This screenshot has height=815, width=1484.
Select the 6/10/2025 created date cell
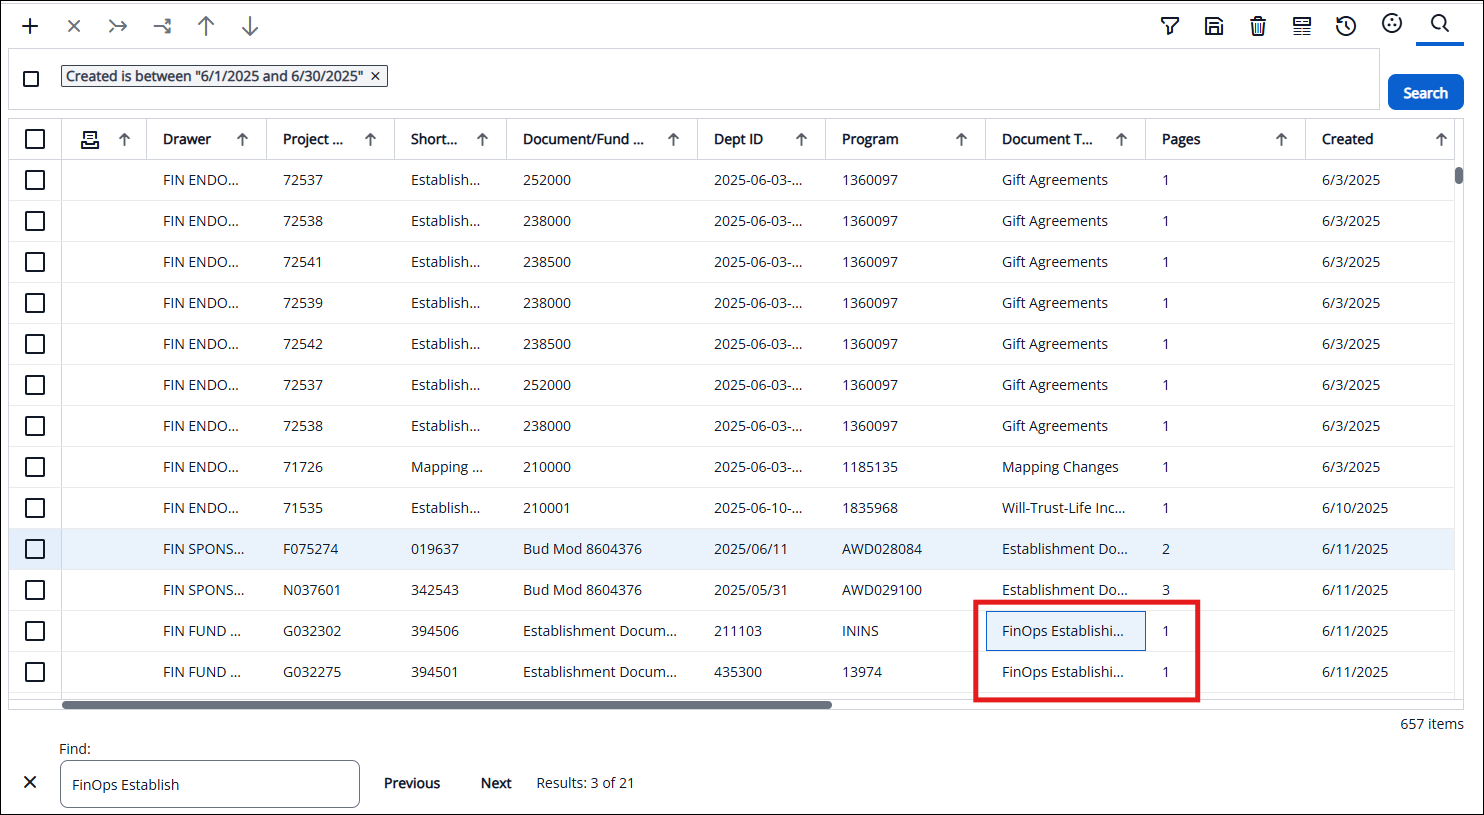(x=1355, y=508)
